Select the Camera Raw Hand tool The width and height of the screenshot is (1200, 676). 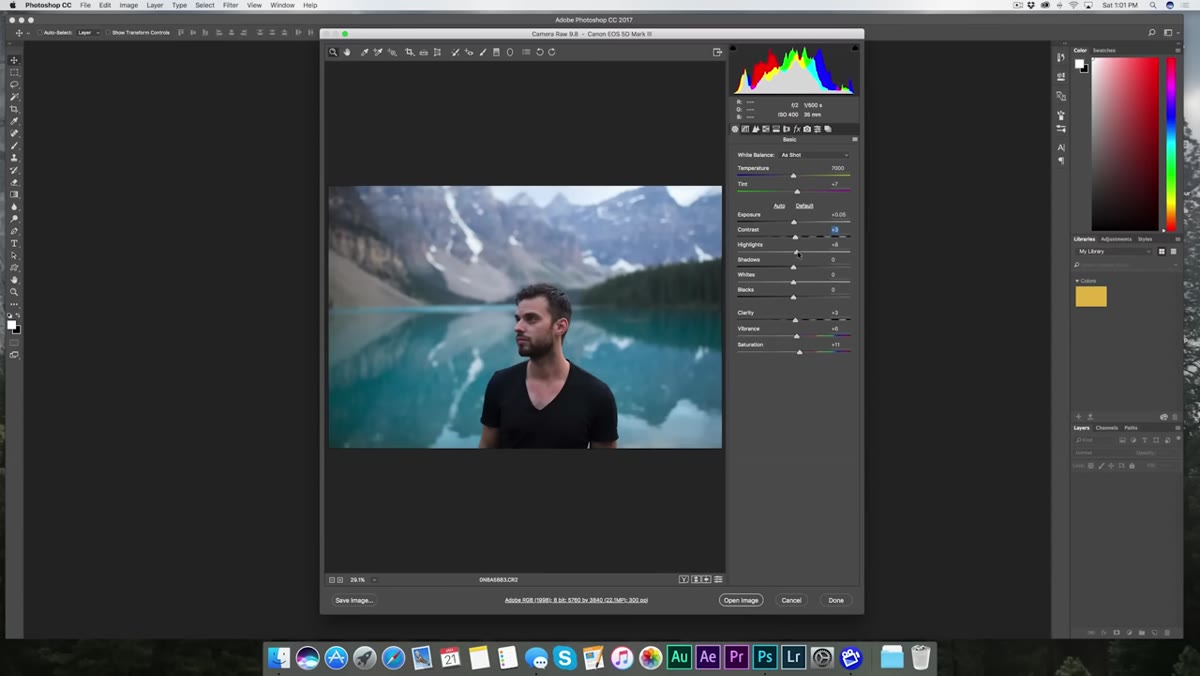346,52
